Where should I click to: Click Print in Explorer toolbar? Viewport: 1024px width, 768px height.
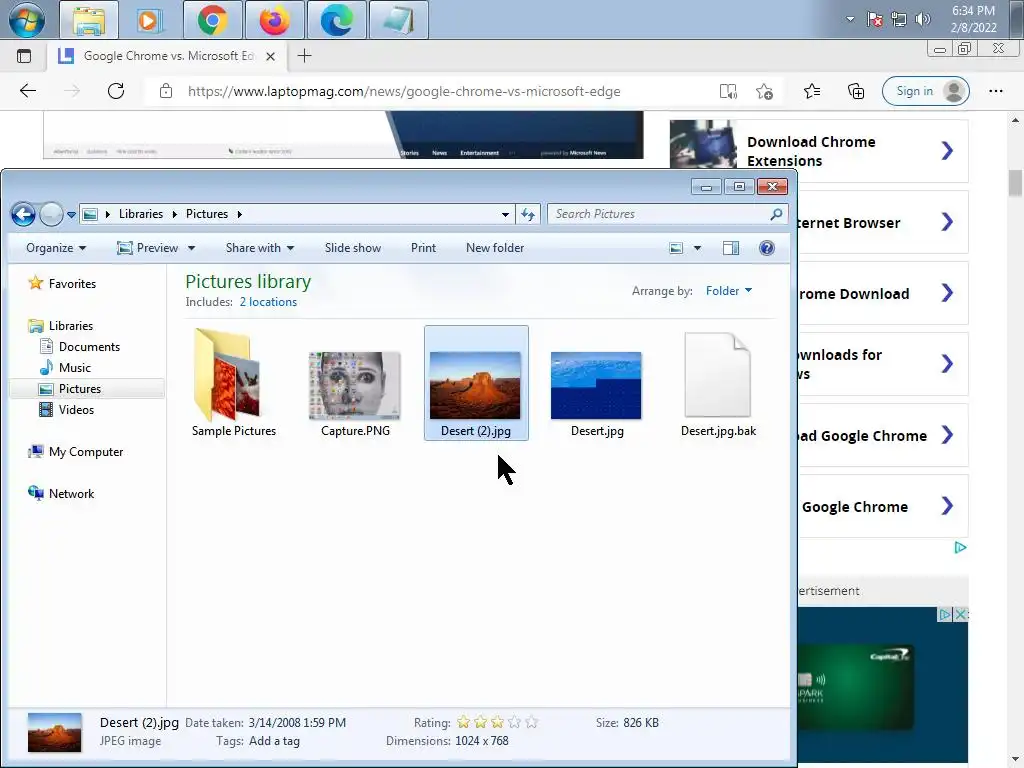tap(423, 248)
